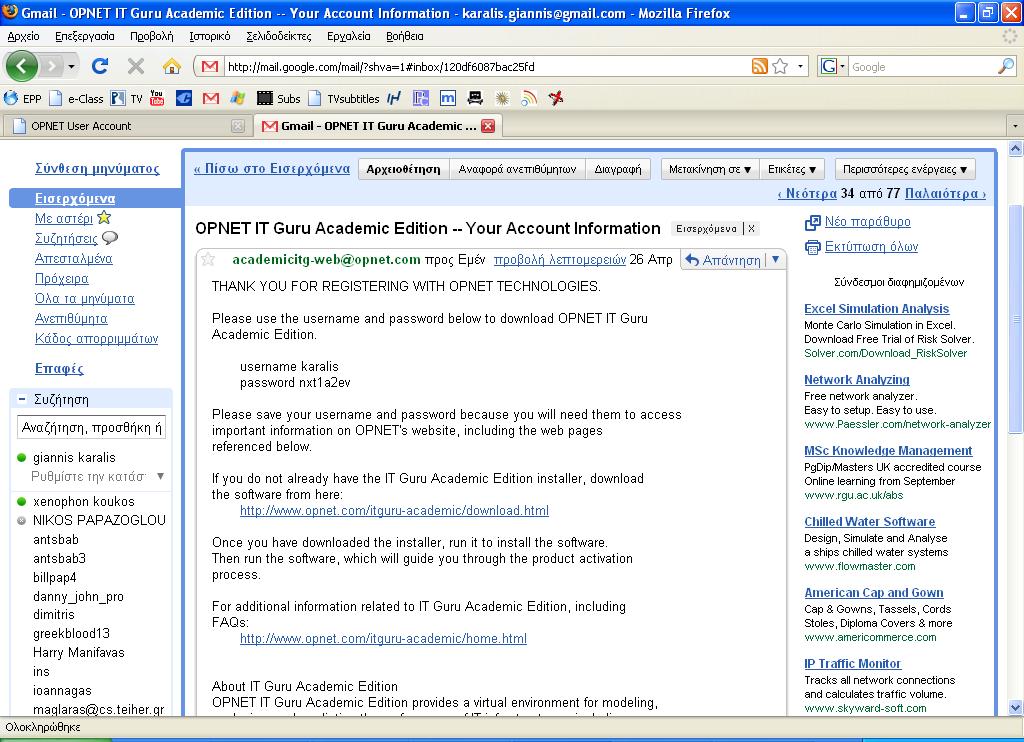The image size is (1024, 742).
Task: Click the Διαγραφή button
Action: (618, 169)
